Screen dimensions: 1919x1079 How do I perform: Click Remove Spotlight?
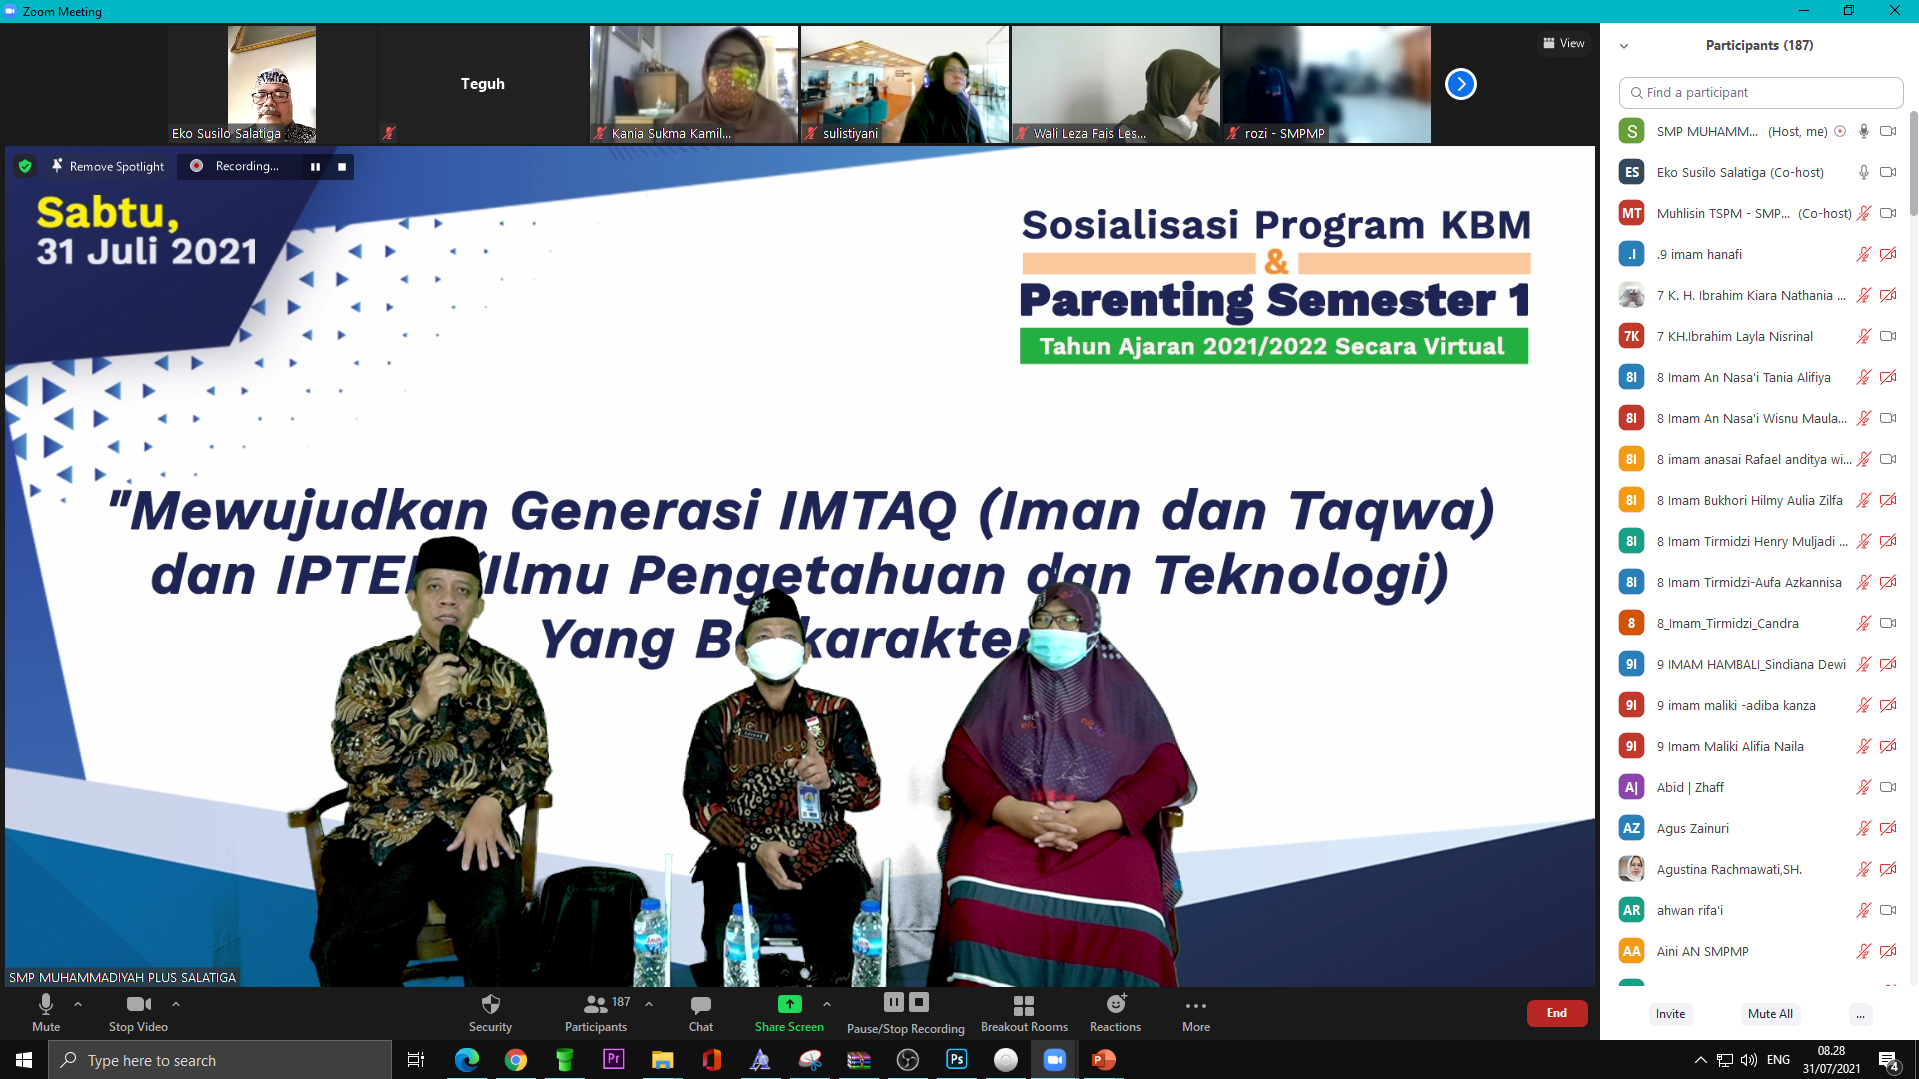click(107, 166)
